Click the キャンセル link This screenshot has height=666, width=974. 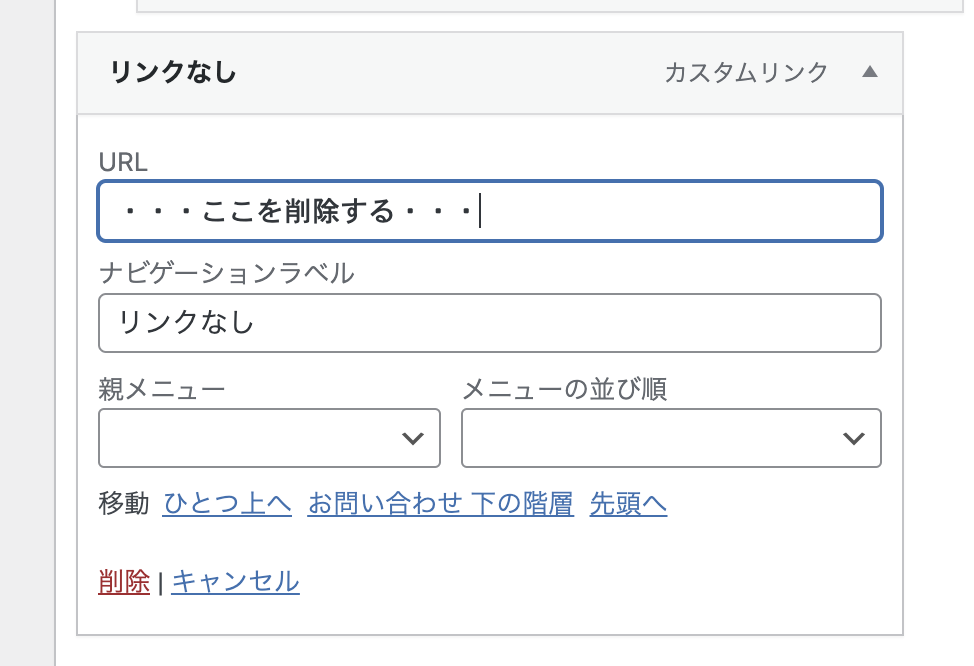pyautogui.click(x=235, y=582)
